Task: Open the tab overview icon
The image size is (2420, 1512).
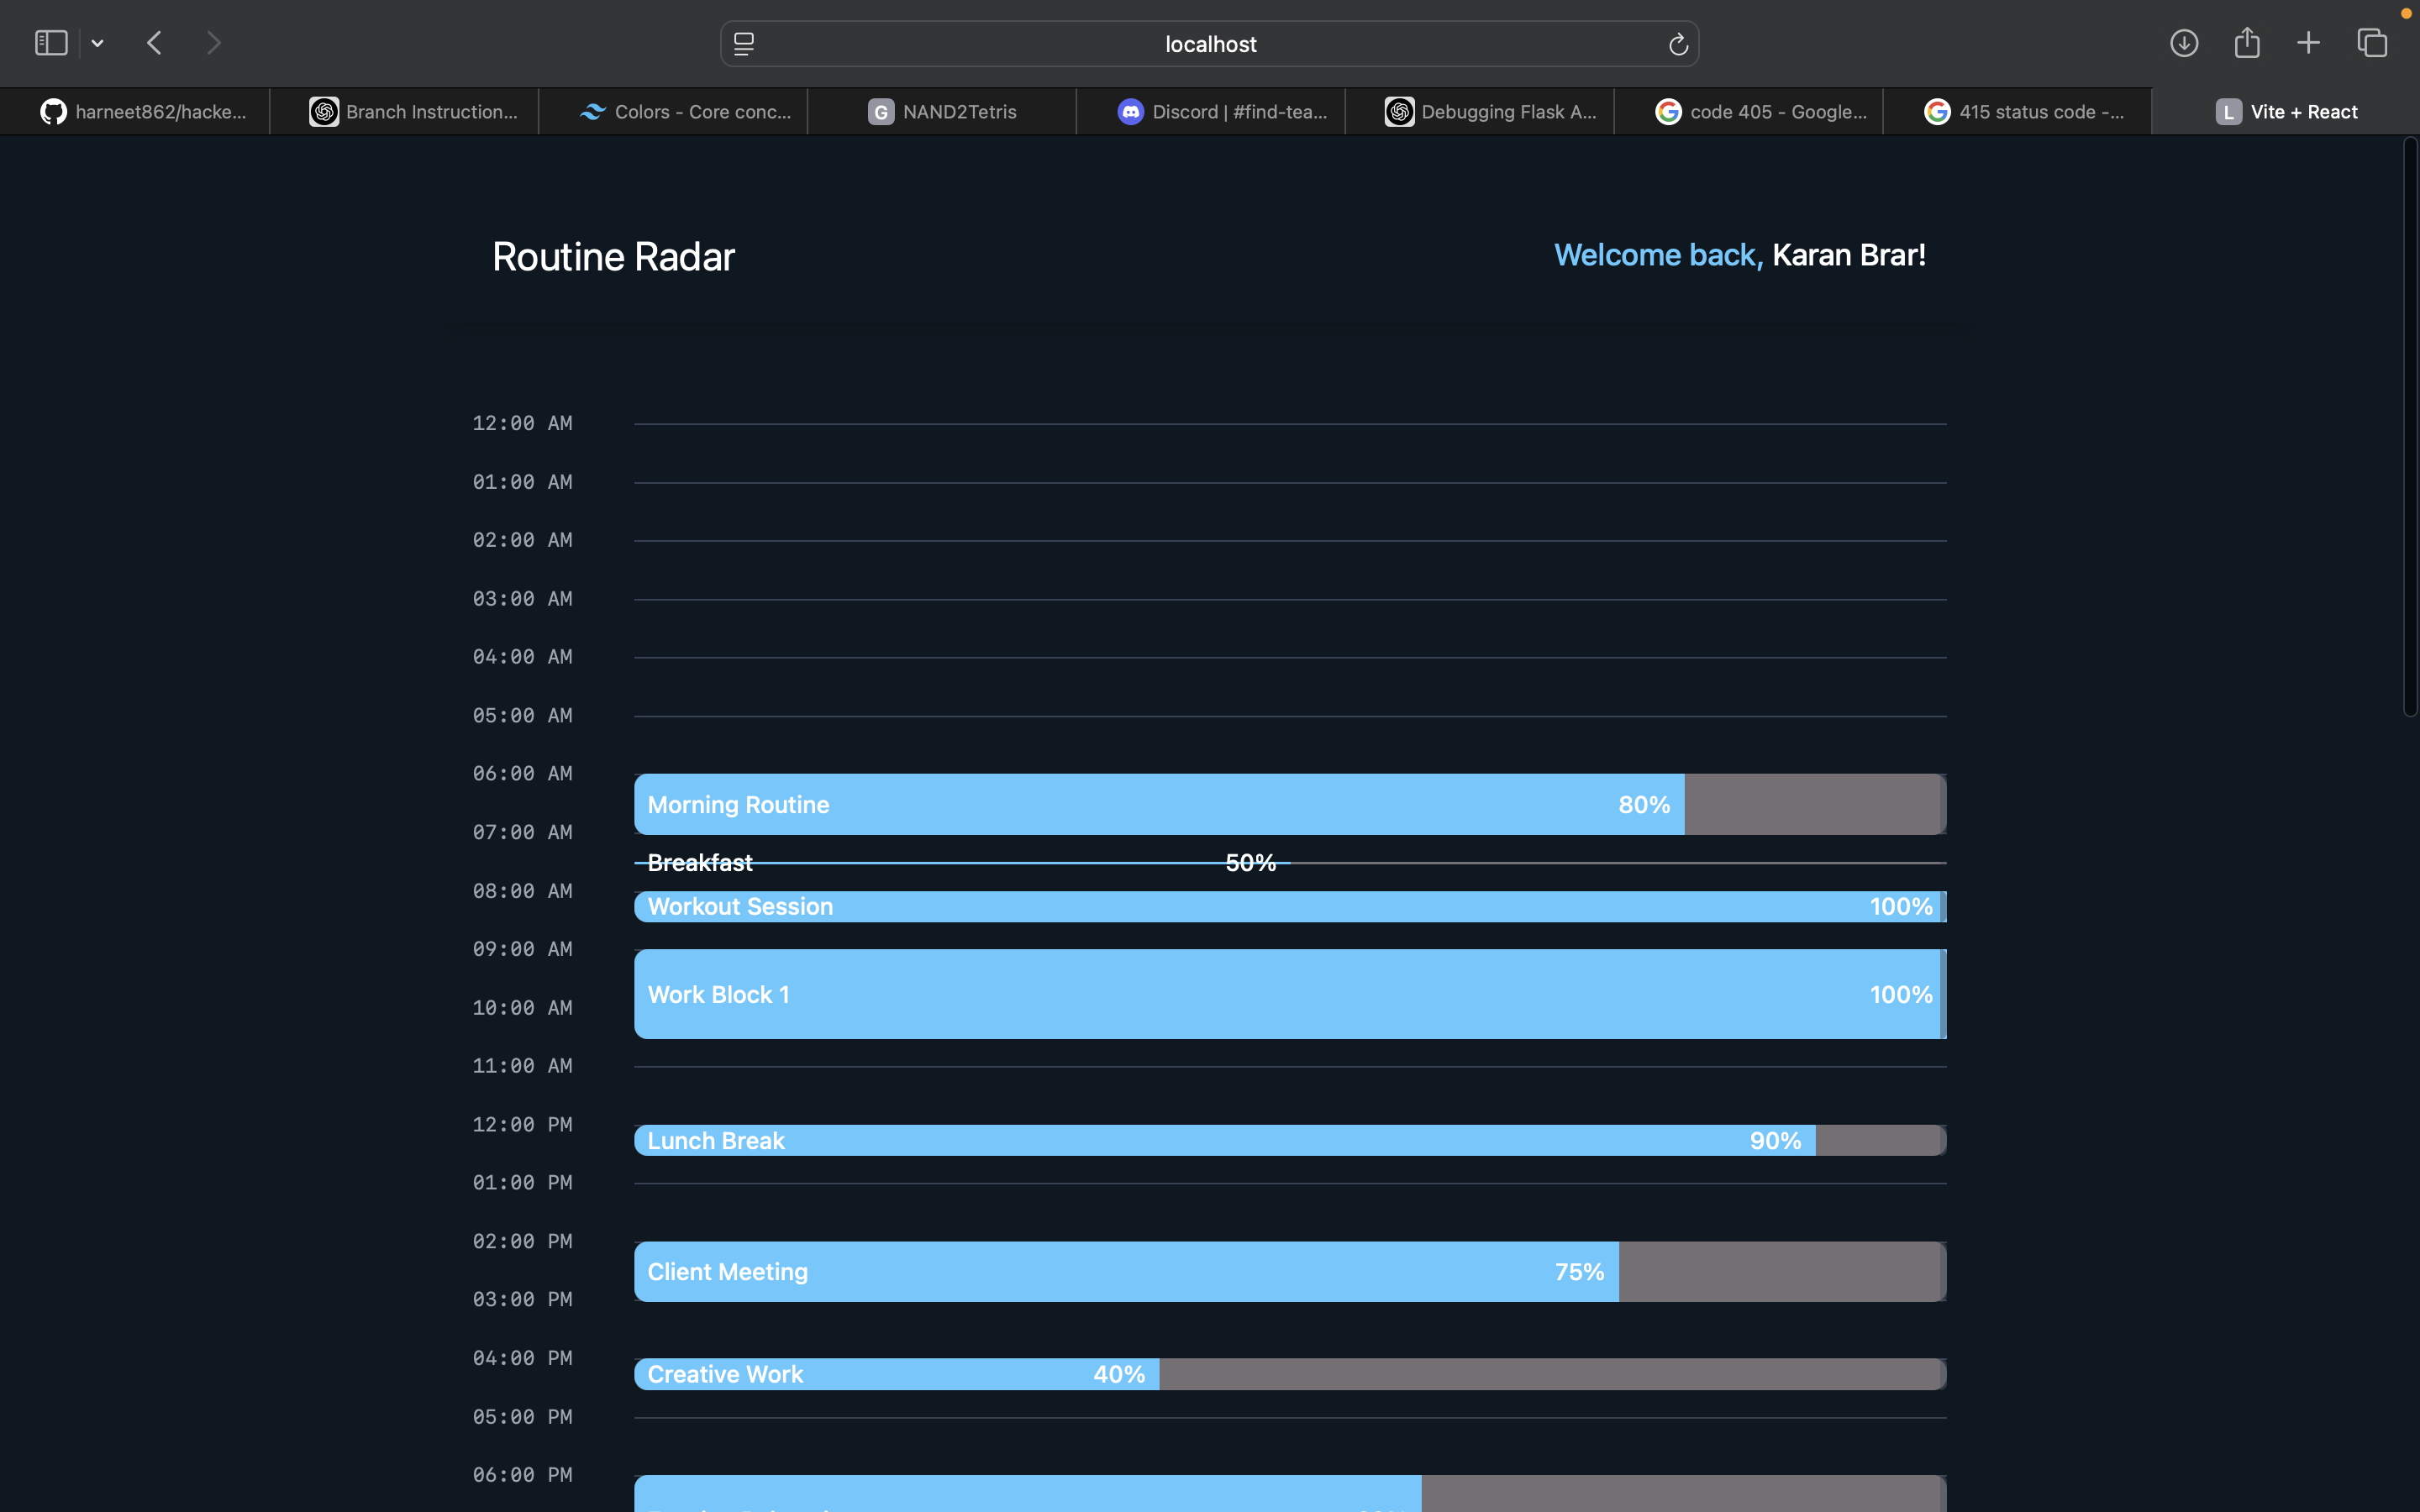Action: 2372,43
